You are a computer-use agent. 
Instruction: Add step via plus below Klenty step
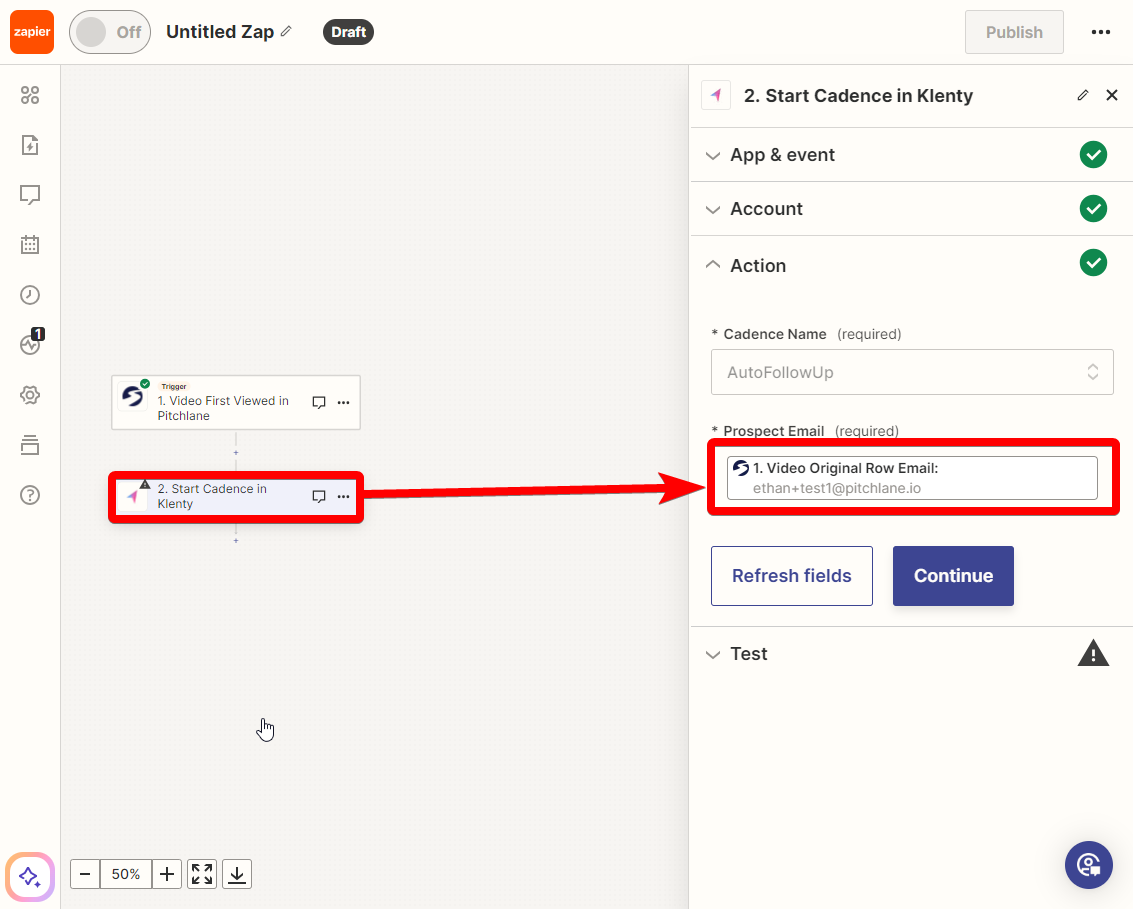point(236,540)
